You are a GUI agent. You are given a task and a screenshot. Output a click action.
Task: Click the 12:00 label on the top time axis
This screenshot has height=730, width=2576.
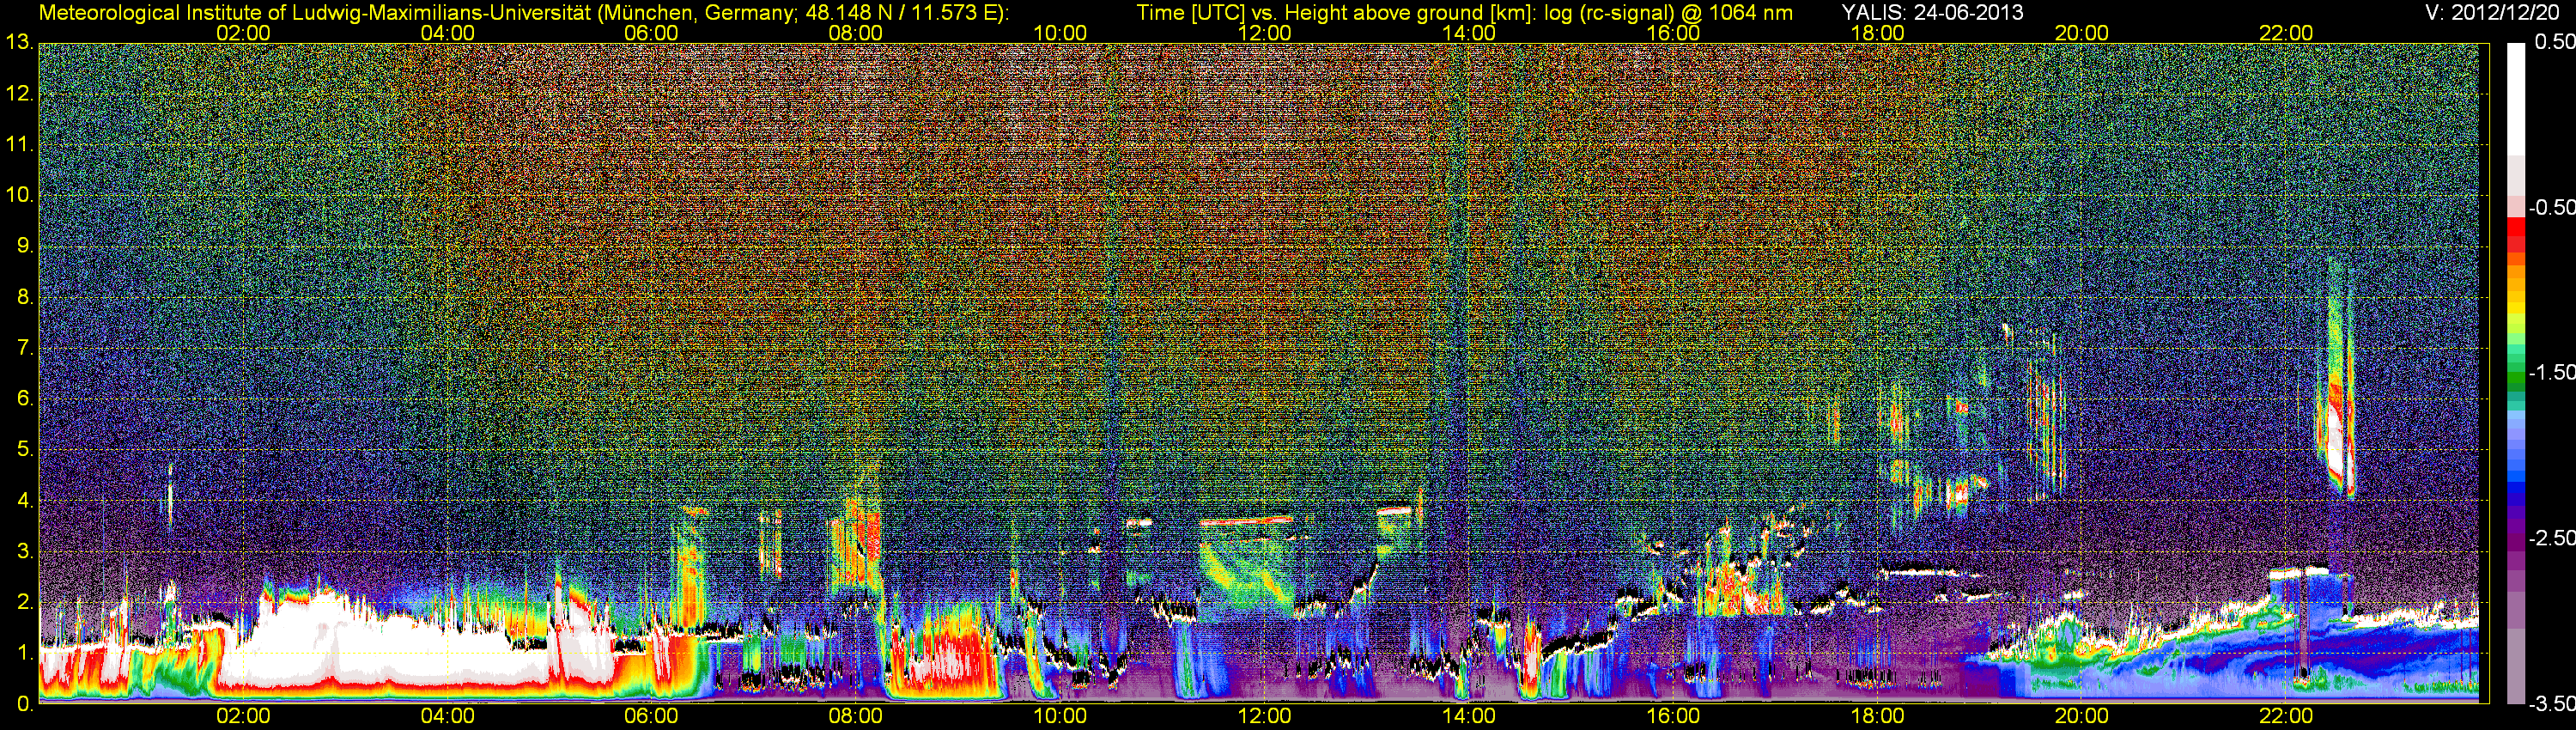[x=1264, y=33]
